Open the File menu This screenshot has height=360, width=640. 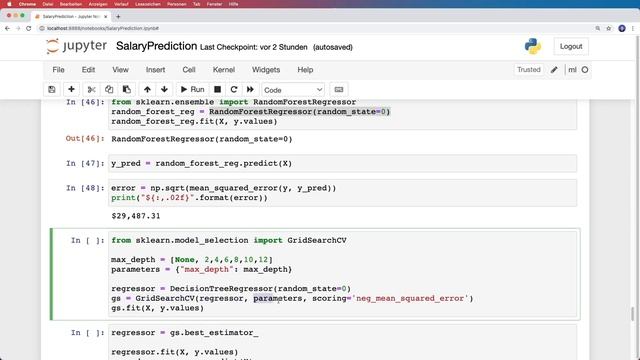pos(58,70)
